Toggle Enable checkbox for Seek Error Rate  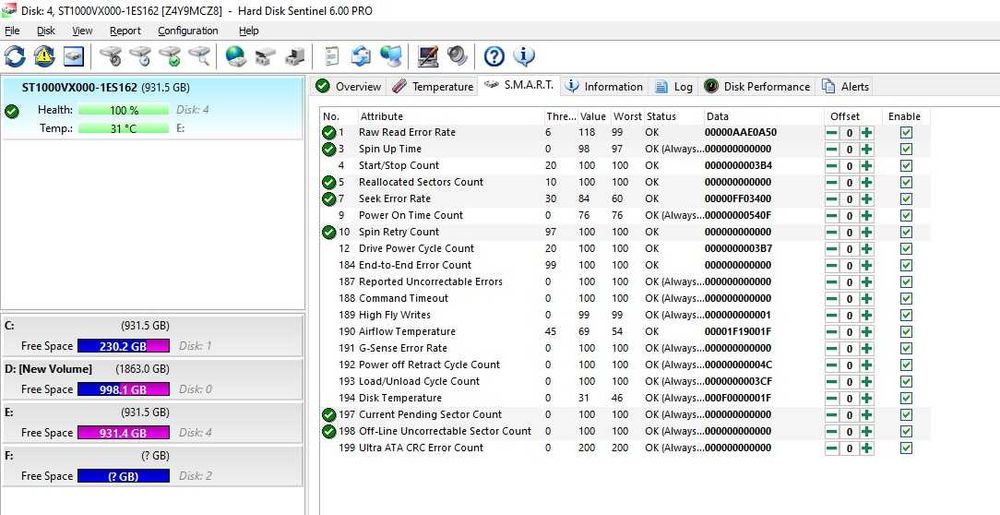[x=906, y=199]
